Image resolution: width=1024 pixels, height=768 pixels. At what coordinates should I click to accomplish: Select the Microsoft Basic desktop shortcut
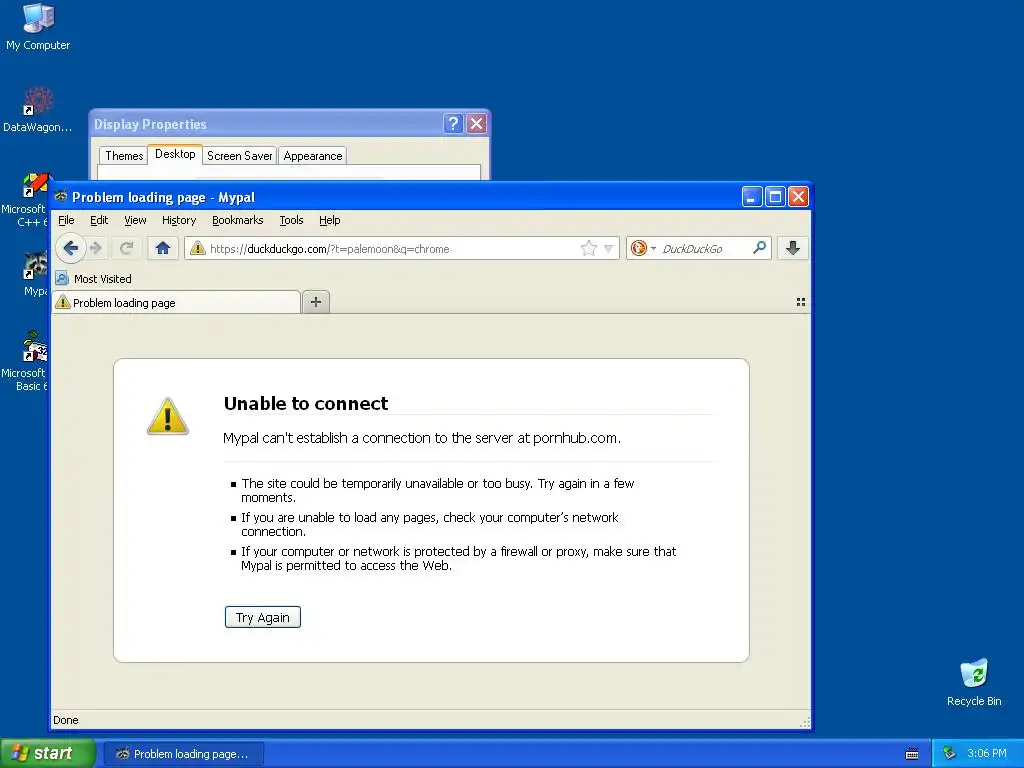tap(26, 361)
